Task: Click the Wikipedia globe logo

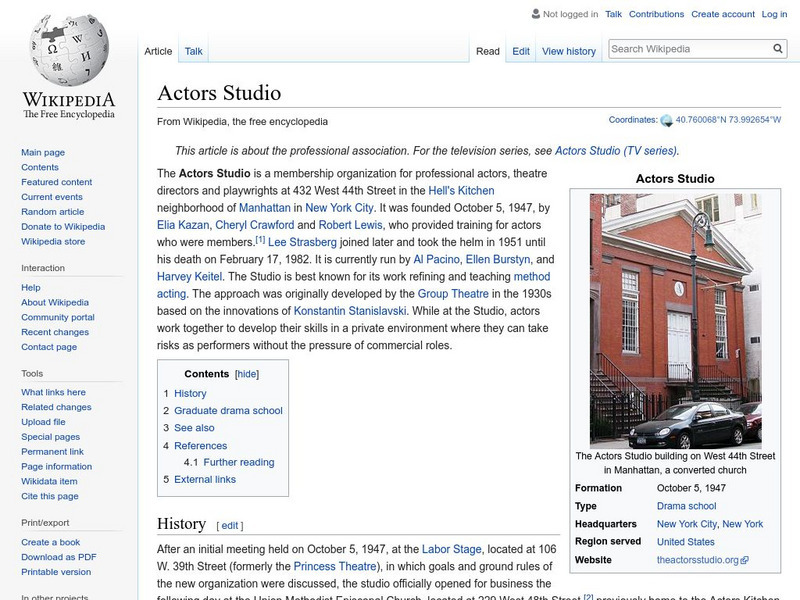Action: 69,50
